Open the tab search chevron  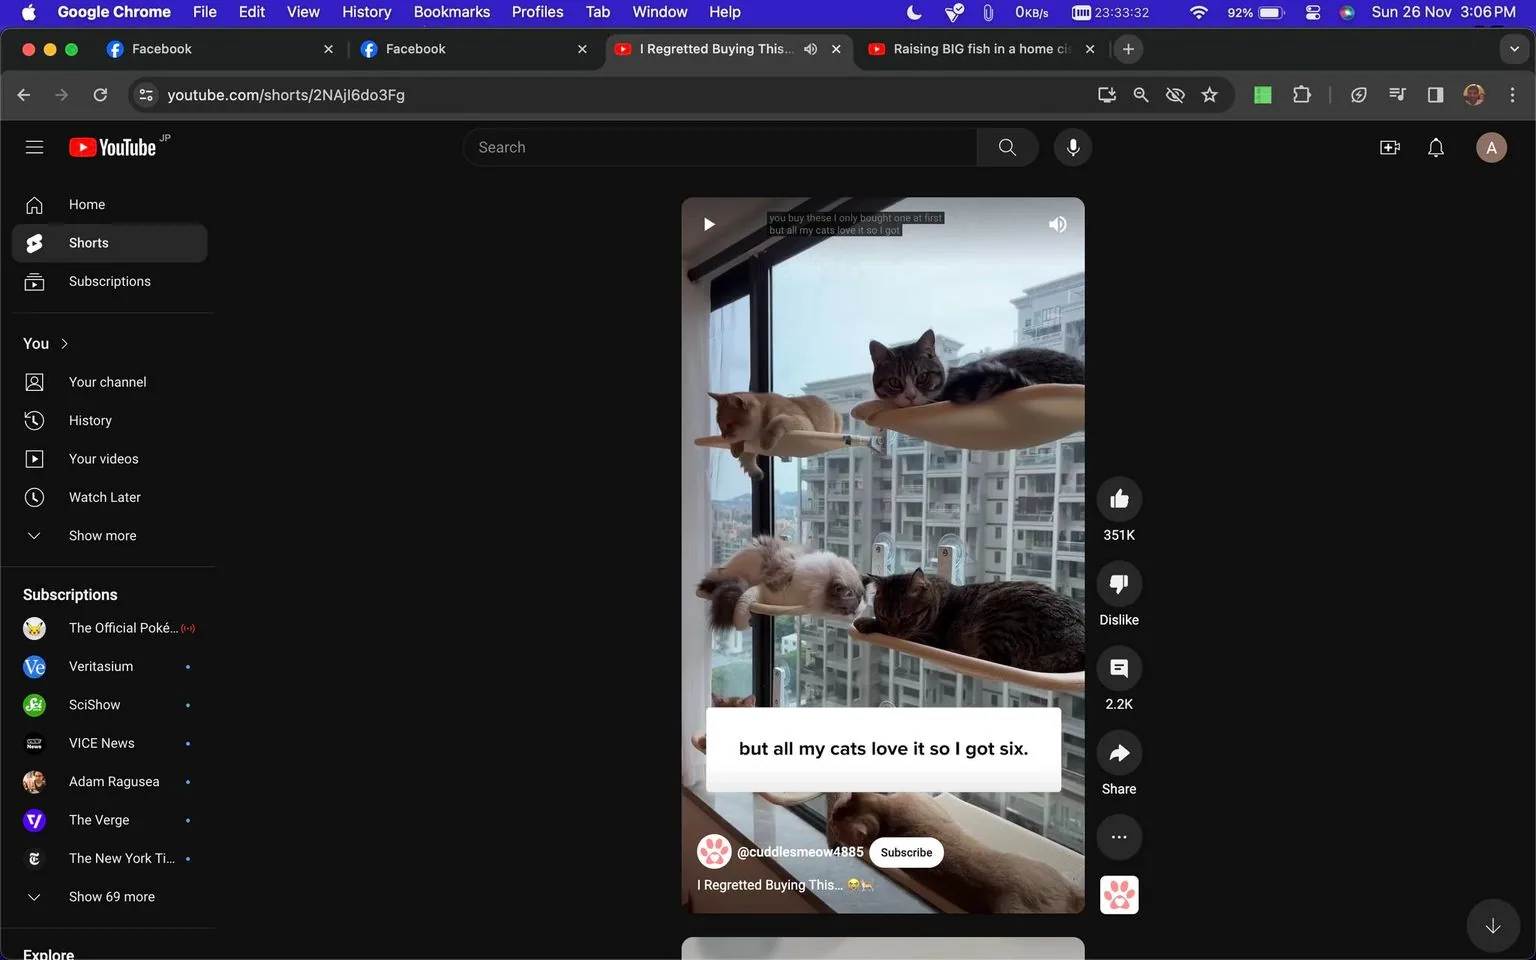pos(1515,48)
